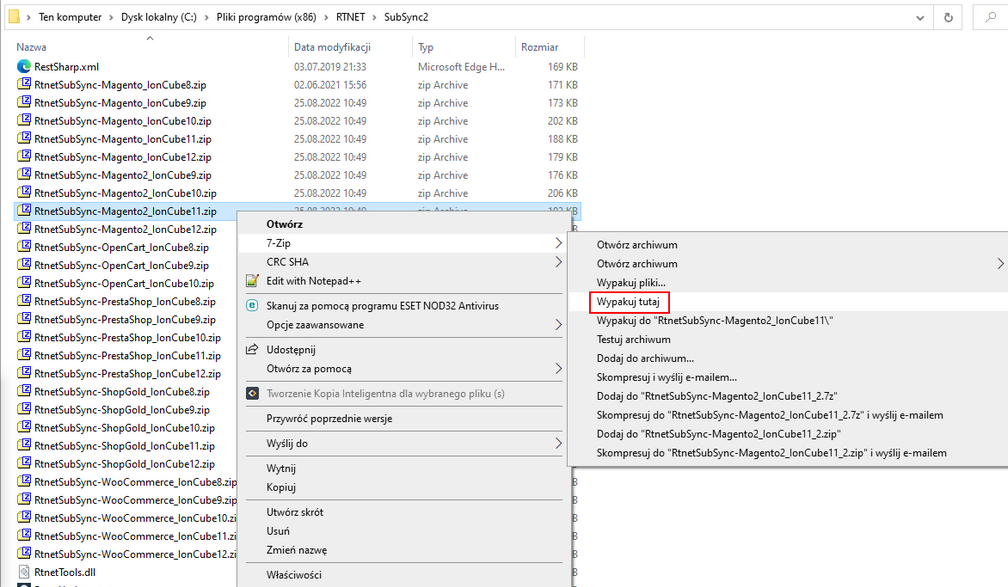
Task: Click the zip icon of RtnetSubSync-PrestaShop_IonCube8.zip
Action: (x=24, y=301)
